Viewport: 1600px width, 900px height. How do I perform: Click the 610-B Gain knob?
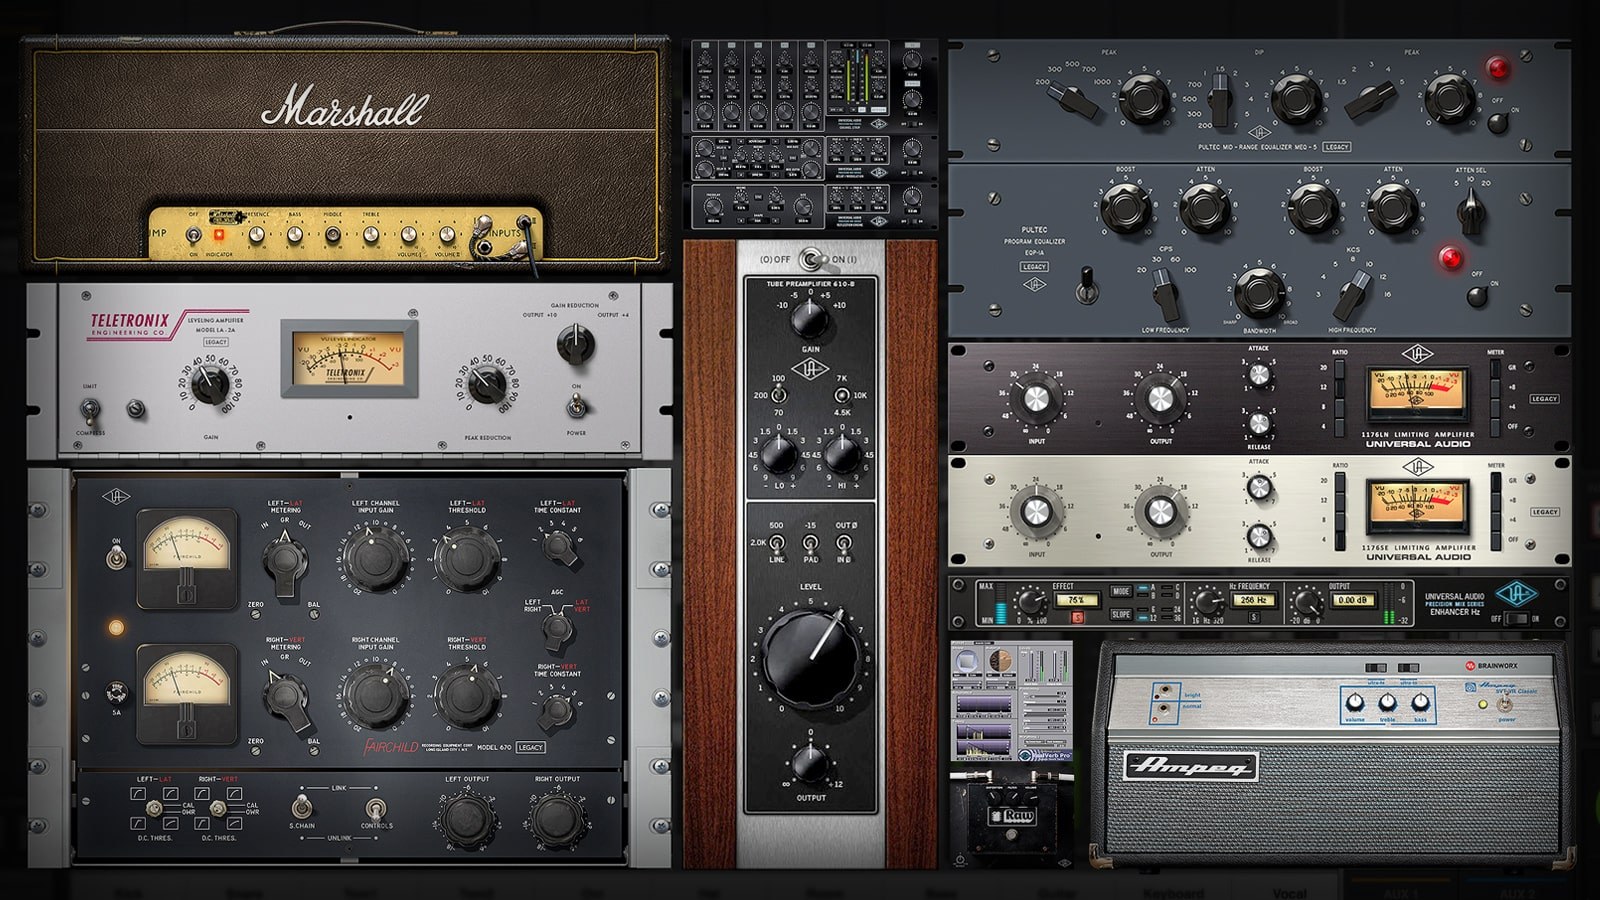point(810,319)
